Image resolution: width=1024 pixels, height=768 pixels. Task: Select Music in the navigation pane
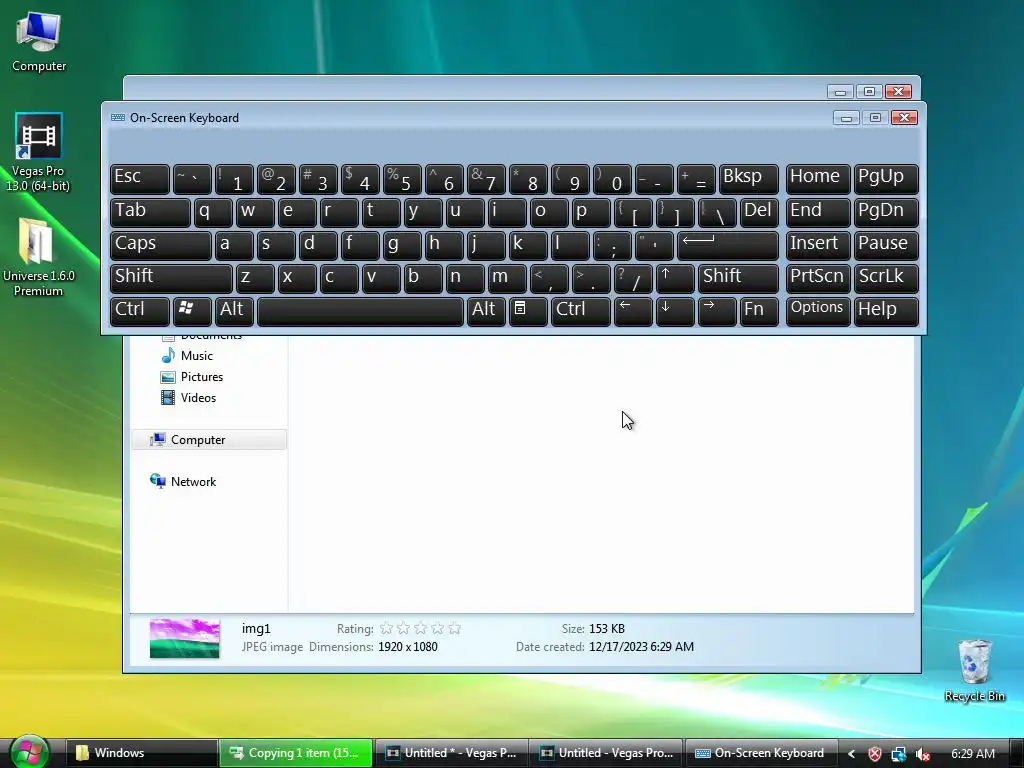point(197,355)
